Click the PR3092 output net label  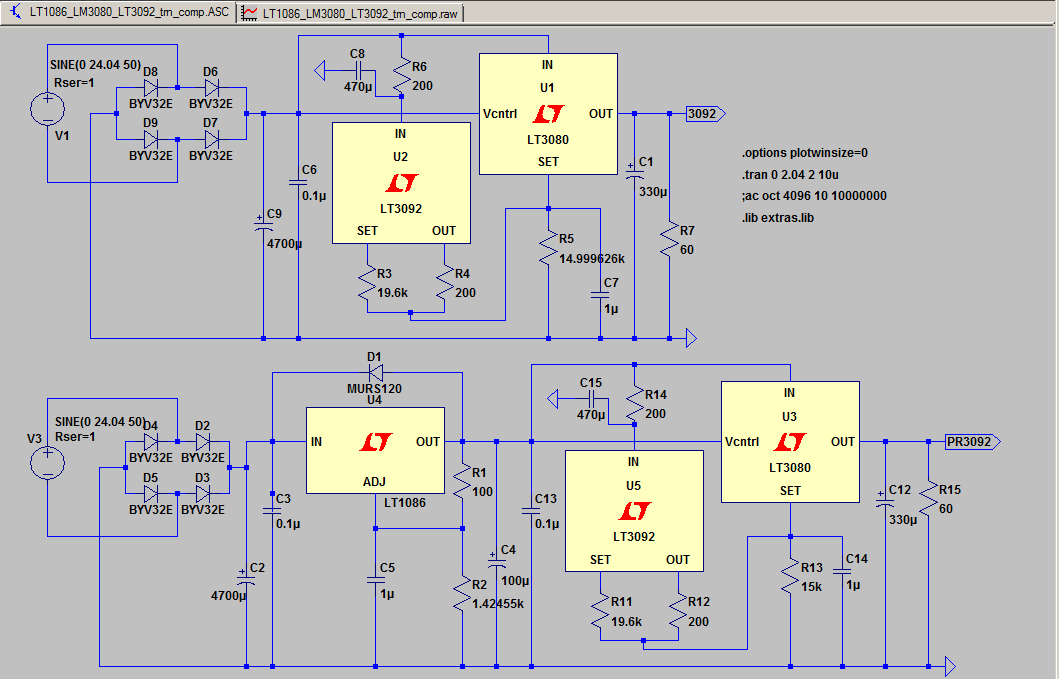[x=973, y=442]
